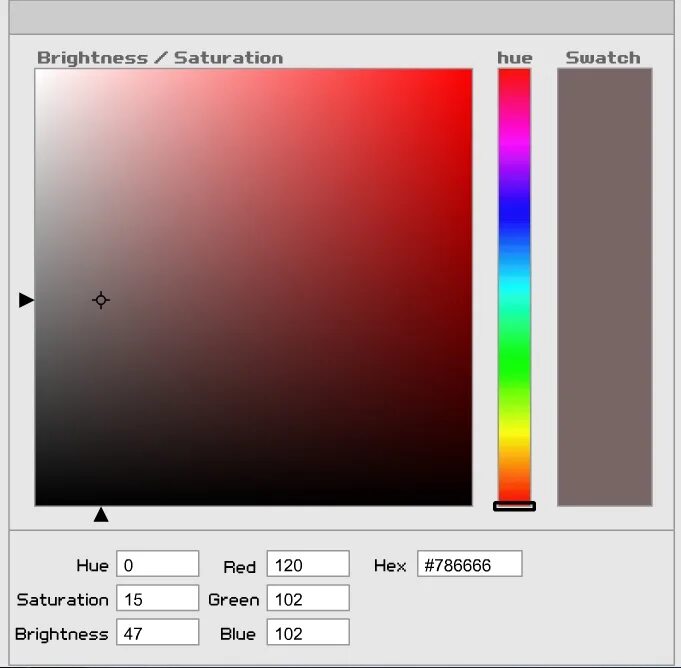This screenshot has height=668, width=681.
Task: Click the Blue value input field
Action: 308,632
